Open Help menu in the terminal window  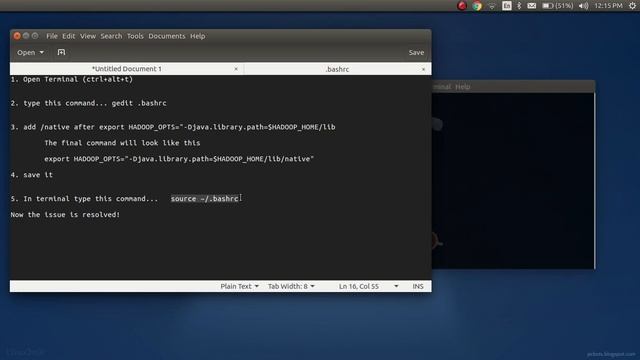(462, 87)
